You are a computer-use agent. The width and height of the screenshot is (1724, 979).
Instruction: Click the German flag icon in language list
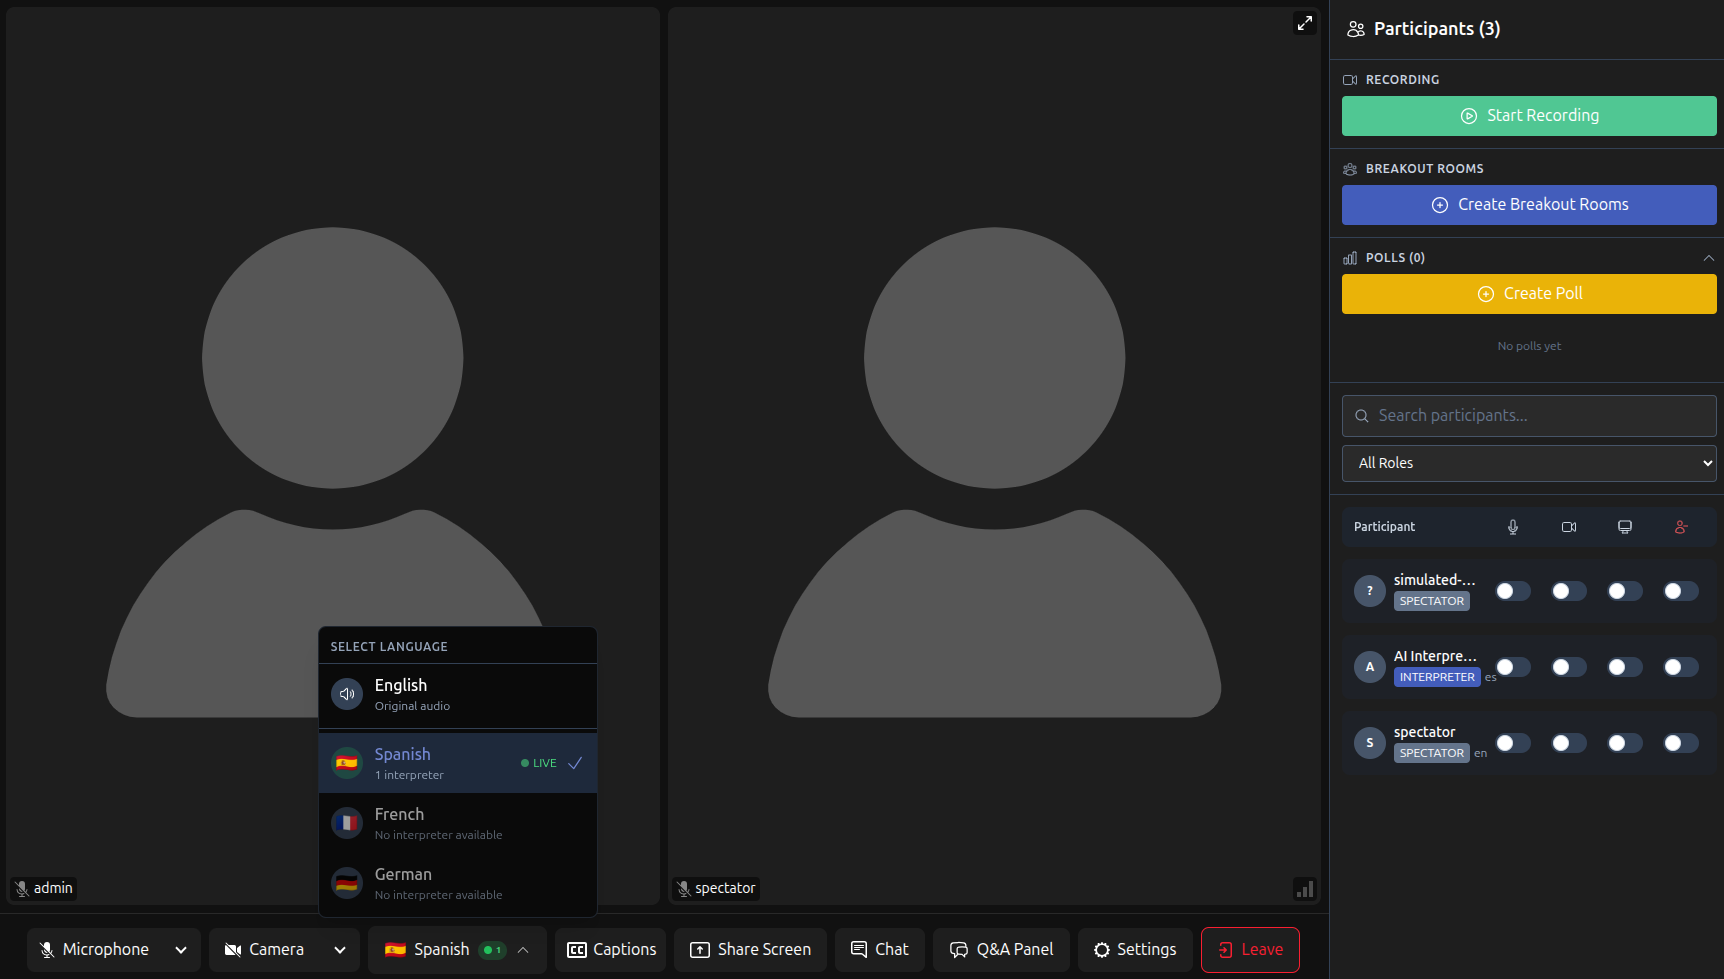click(347, 883)
